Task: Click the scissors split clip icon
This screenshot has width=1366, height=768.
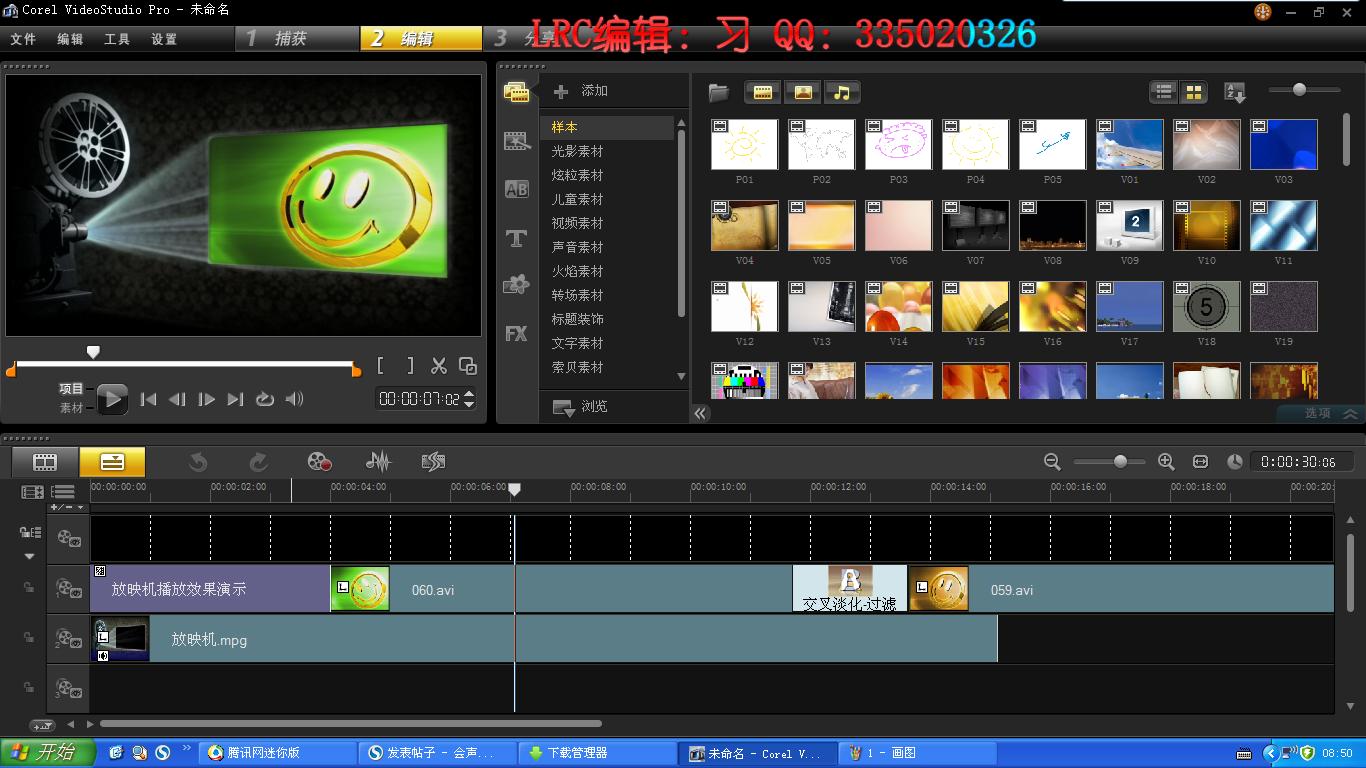Action: coord(439,366)
